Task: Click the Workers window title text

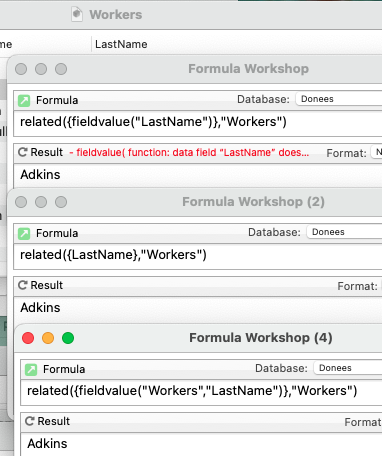Action: (x=116, y=15)
